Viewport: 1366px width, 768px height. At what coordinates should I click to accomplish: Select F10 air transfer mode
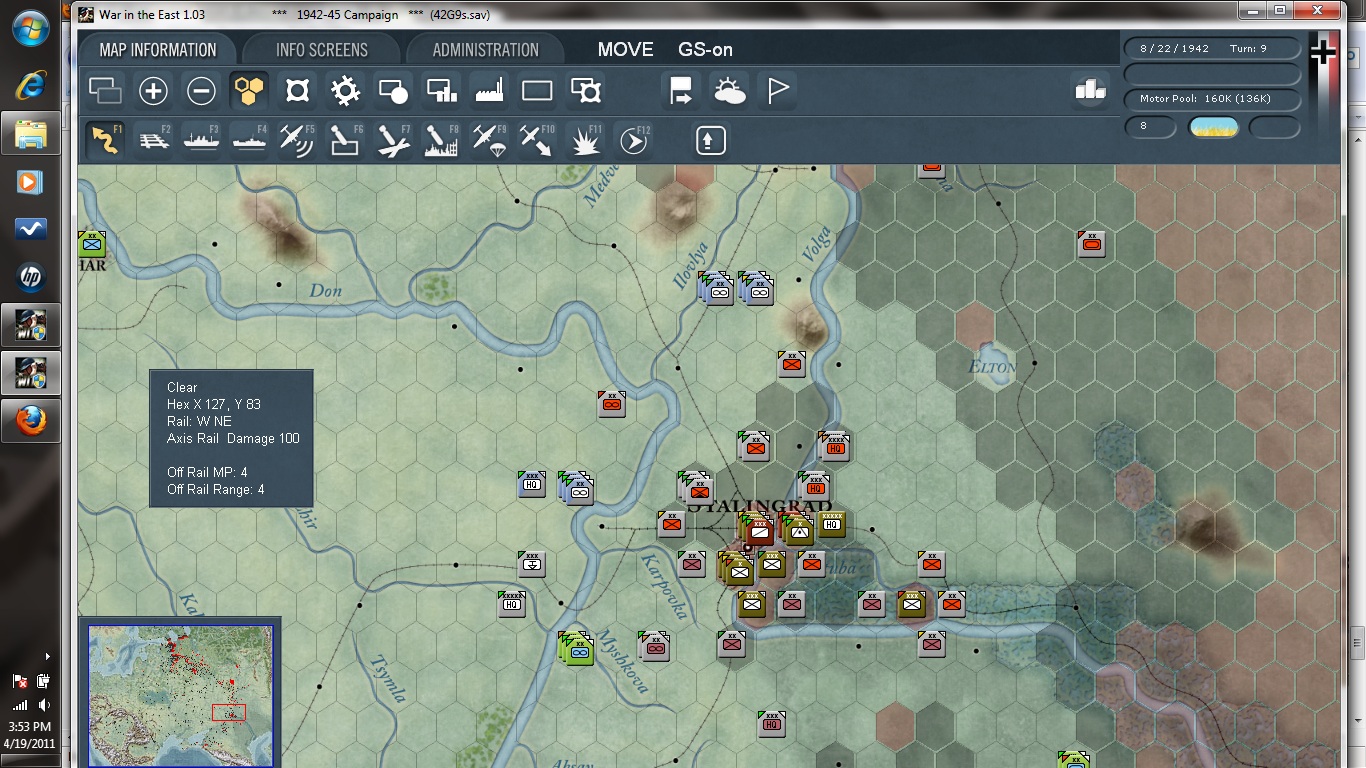(x=537, y=140)
